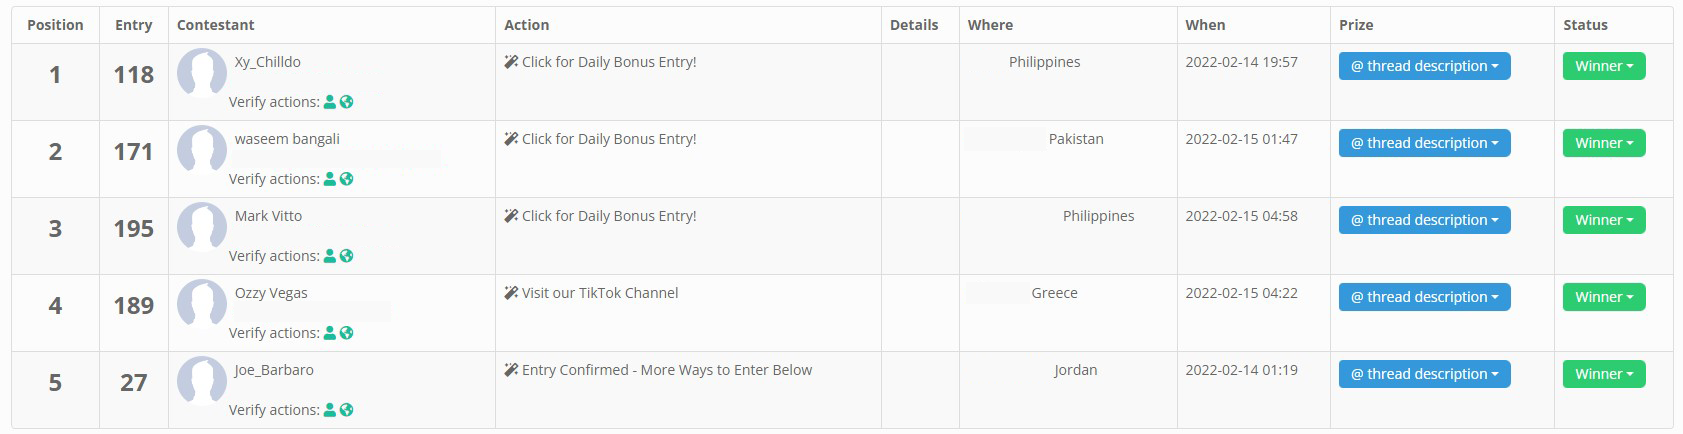Click the magic wand icon beside Visit our TikTok Channel

[511, 293]
